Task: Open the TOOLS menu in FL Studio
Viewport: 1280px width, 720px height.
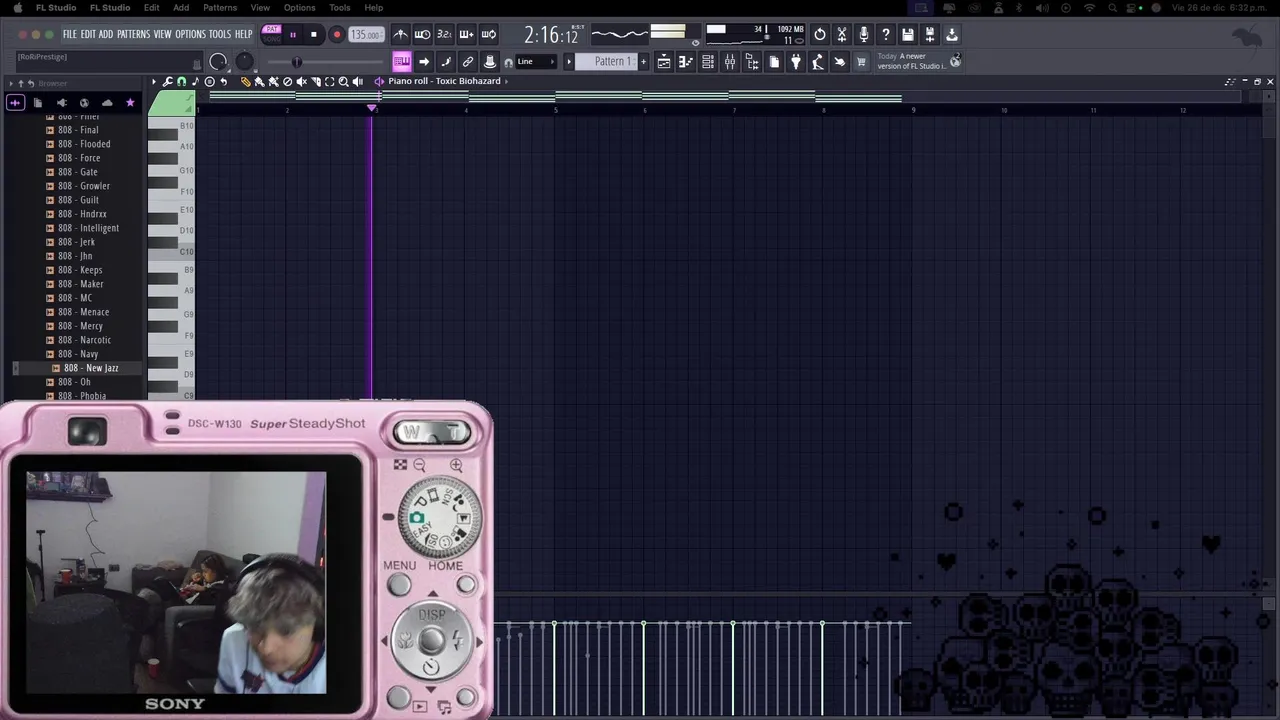Action: point(220,34)
